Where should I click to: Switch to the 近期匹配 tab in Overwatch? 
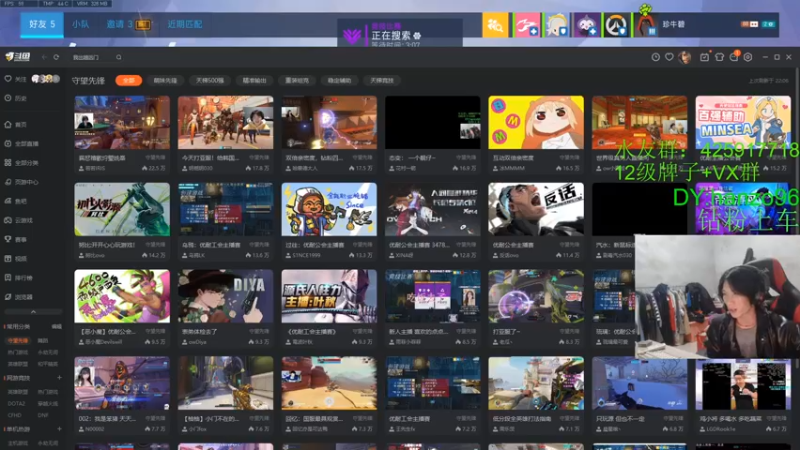[185, 24]
